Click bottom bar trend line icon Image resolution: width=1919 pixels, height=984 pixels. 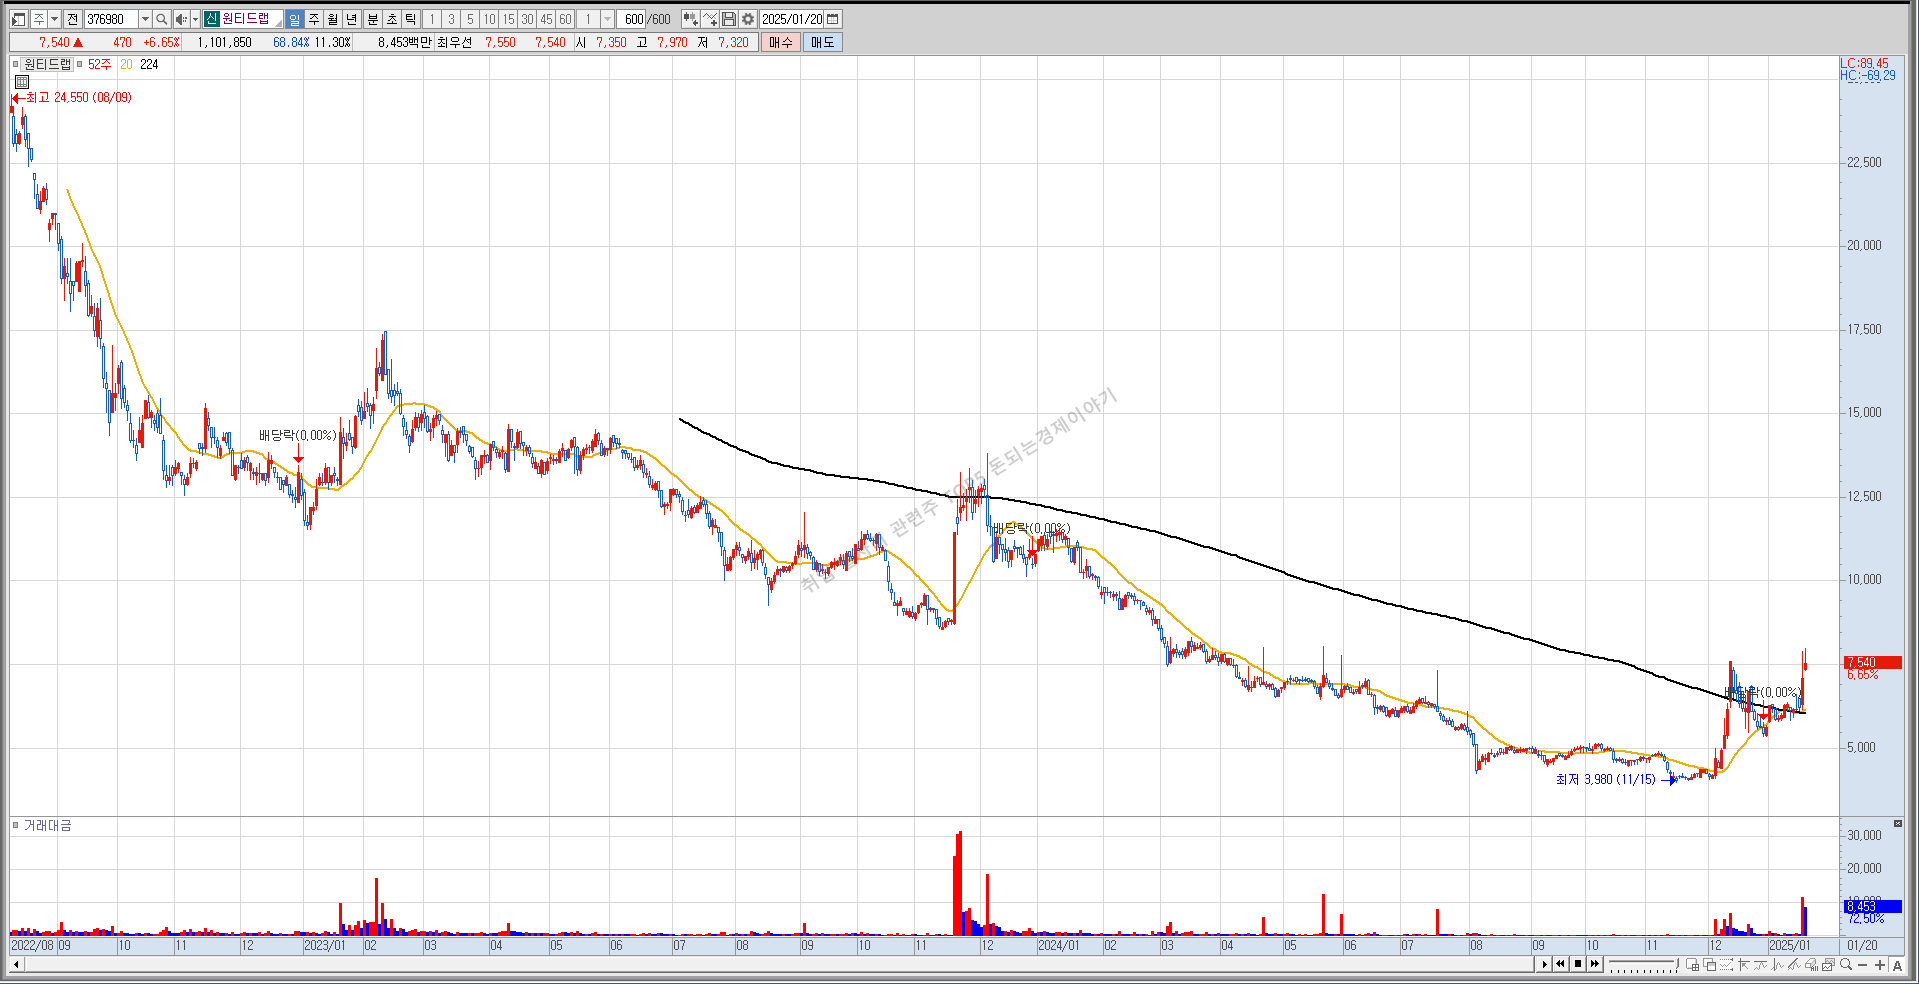click(1761, 965)
